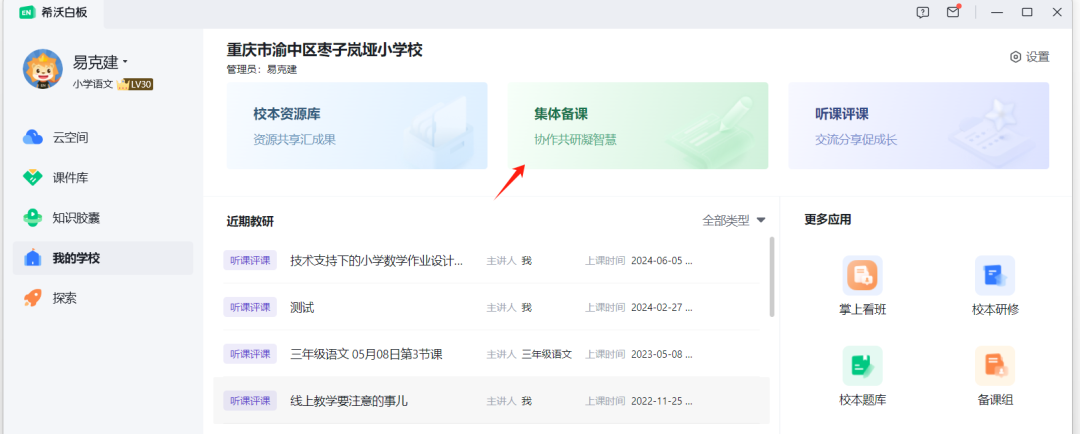Screen dimensions: 1080x434
Task: Minimize the 希沃白板 window
Action: [996, 12]
